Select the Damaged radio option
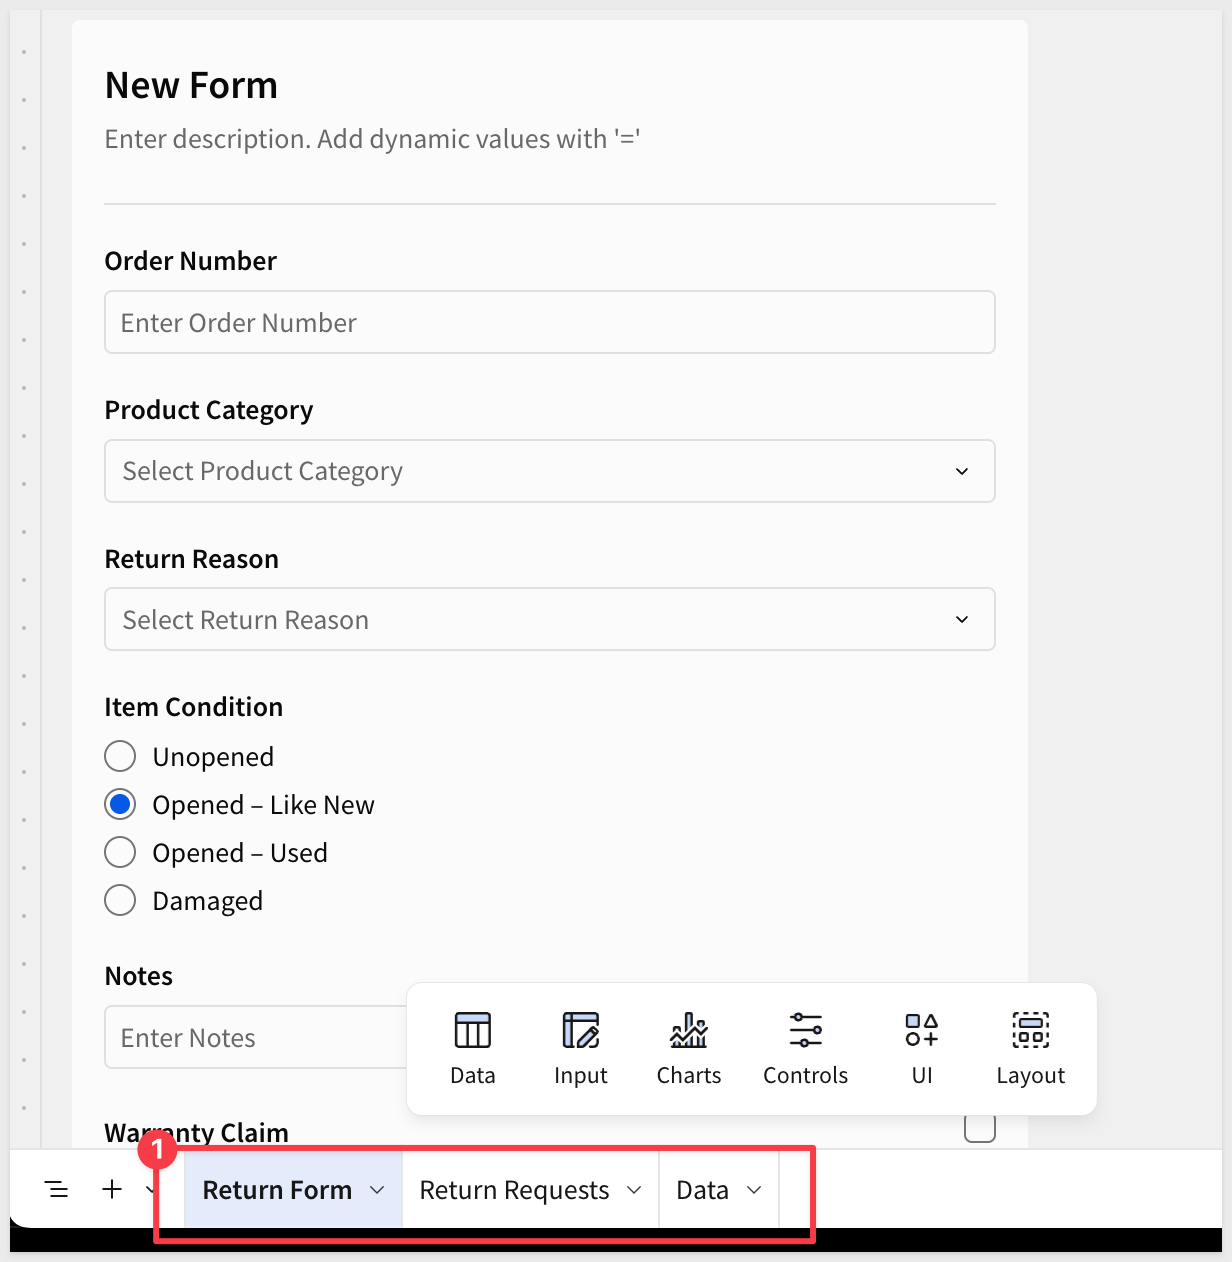The height and width of the screenshot is (1262, 1232). click(x=120, y=900)
